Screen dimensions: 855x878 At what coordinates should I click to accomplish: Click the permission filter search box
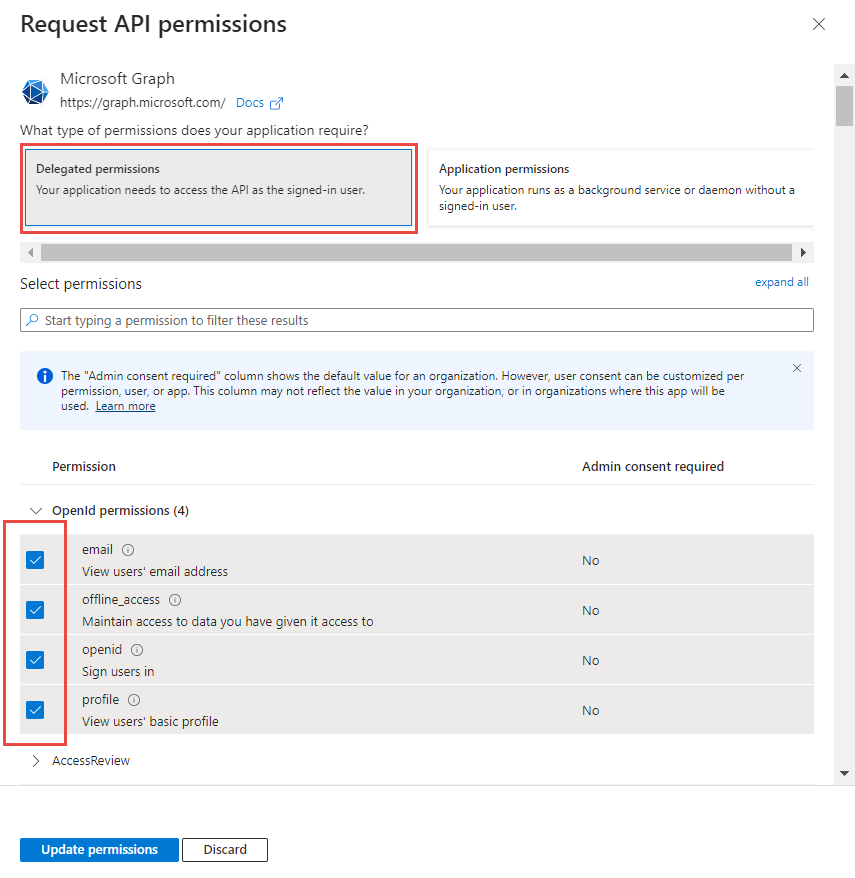tap(416, 320)
